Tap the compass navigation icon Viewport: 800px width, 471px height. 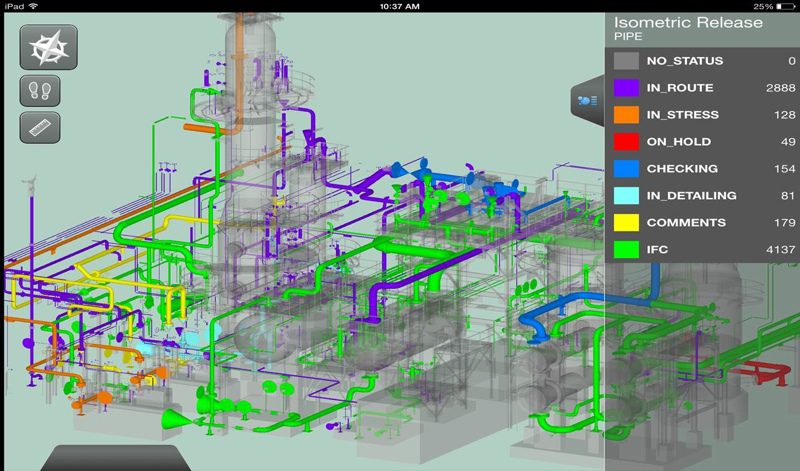[48, 47]
